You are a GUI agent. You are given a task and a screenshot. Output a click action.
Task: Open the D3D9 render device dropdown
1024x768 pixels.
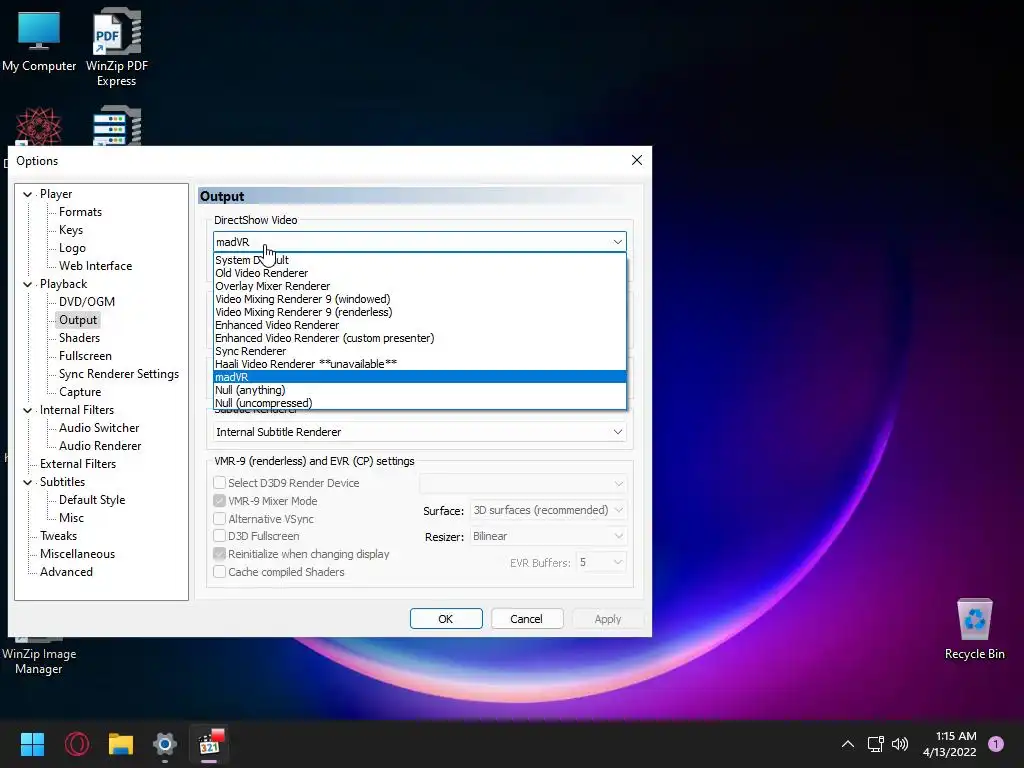pos(522,483)
